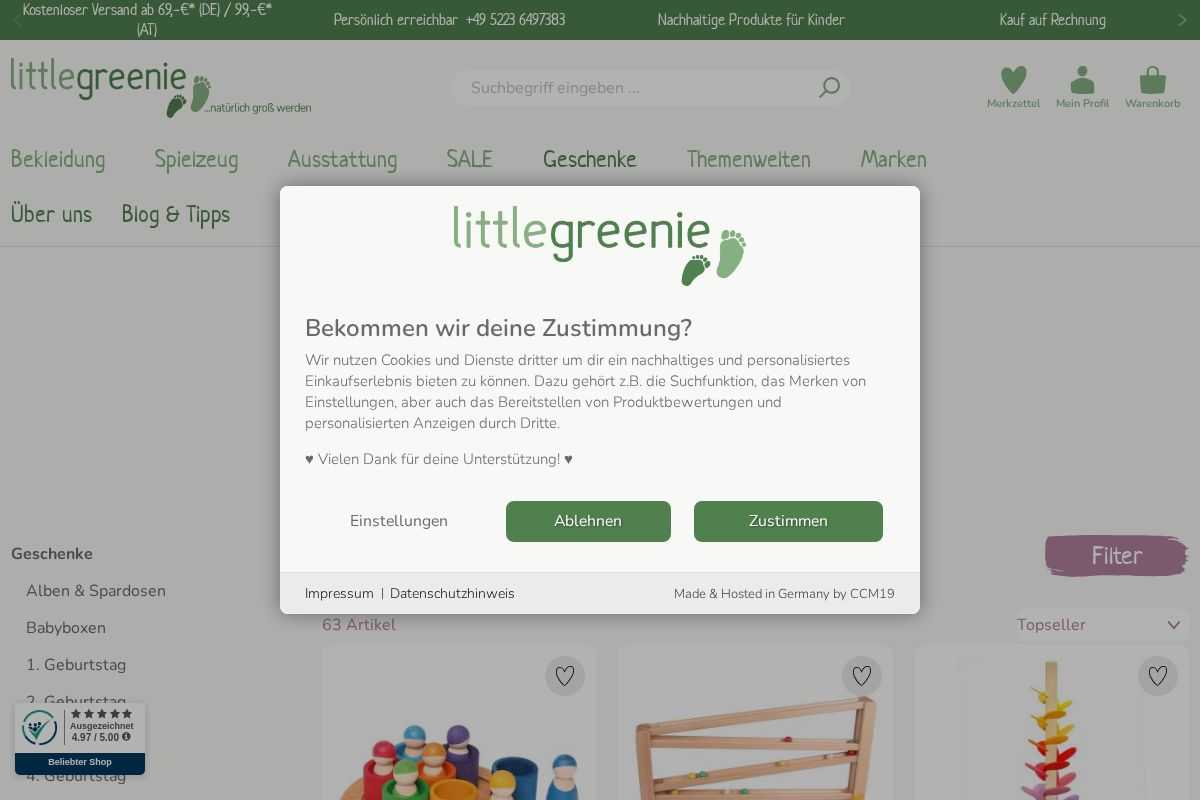Open the Spielzeug menu
This screenshot has width=1200, height=800.
click(196, 159)
